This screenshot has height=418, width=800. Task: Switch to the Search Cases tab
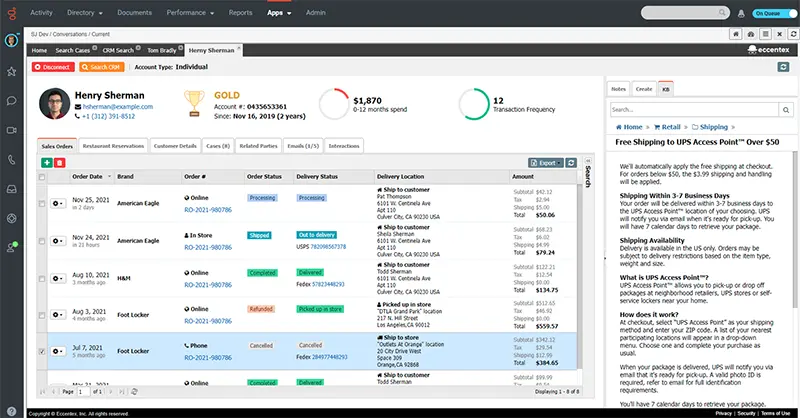[72, 51]
